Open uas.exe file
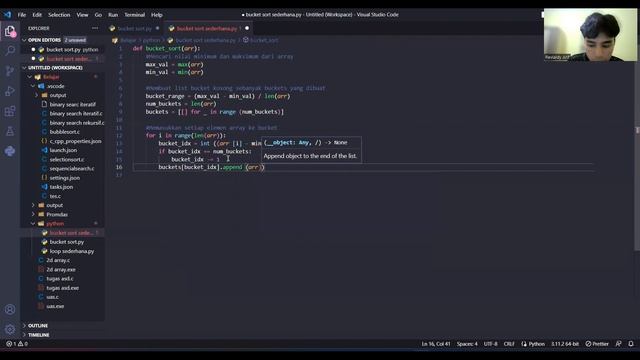 click(55, 306)
